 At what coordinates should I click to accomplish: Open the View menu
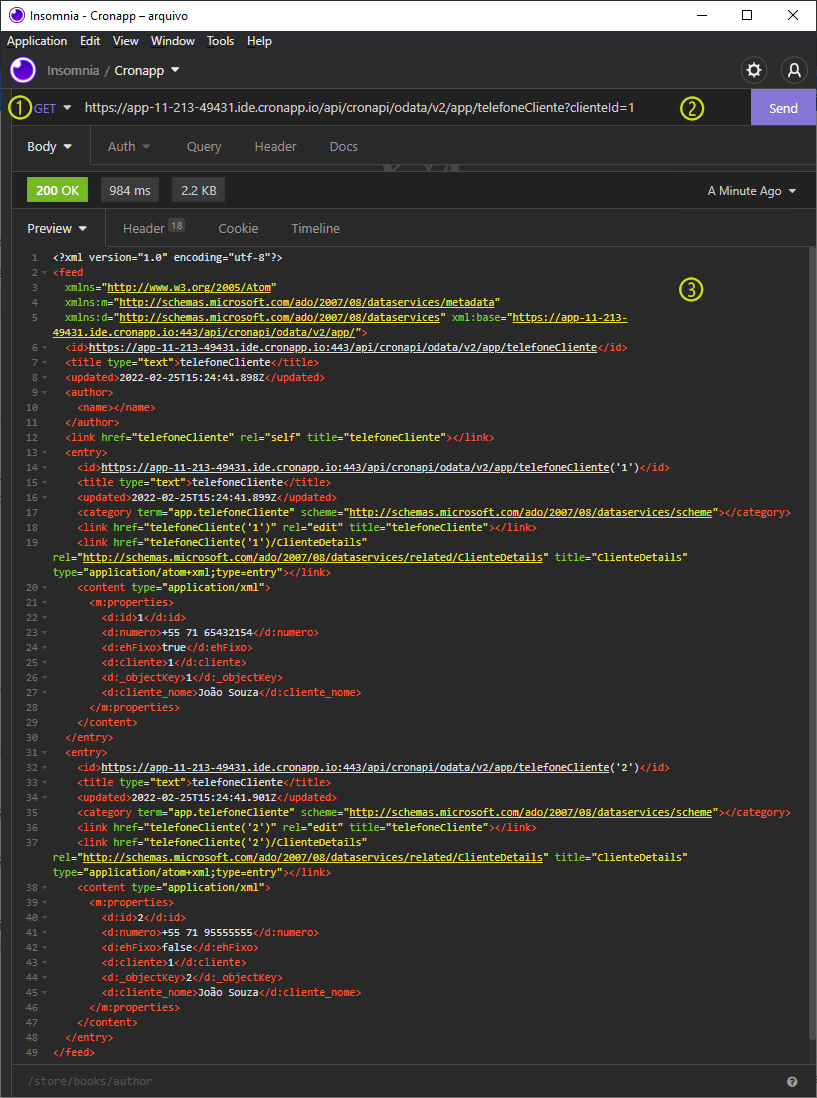[125, 41]
